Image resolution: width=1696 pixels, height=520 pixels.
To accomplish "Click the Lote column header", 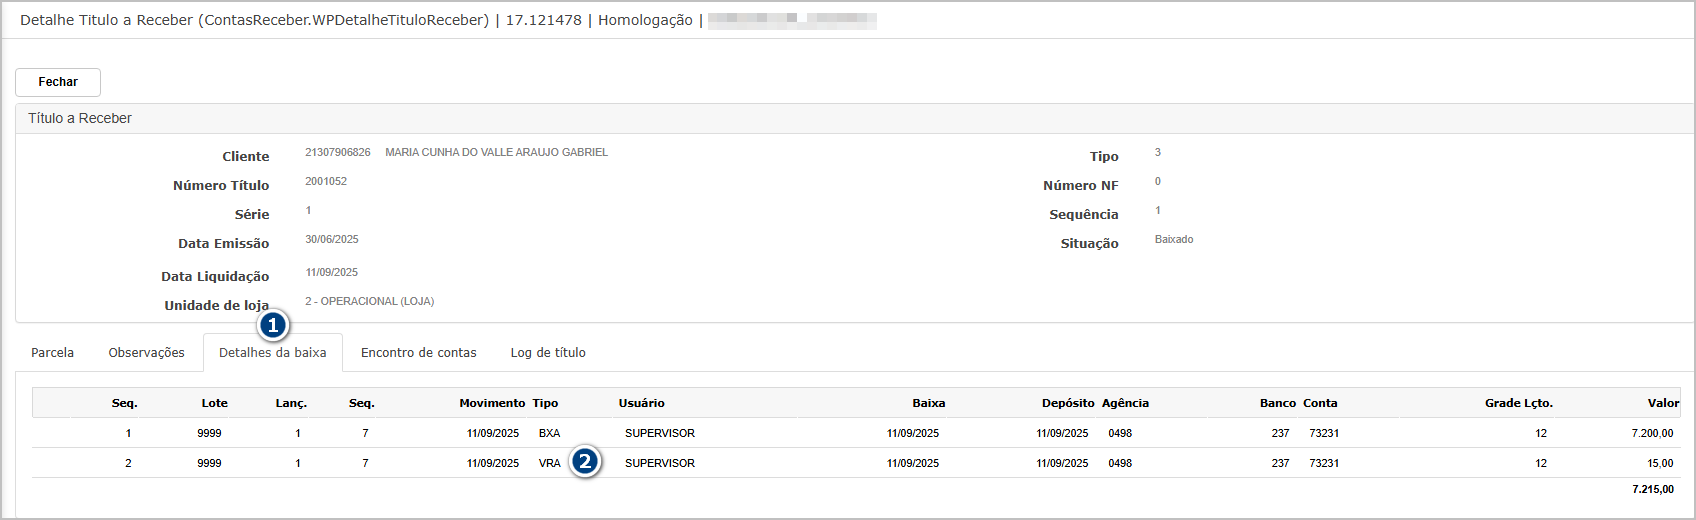I will (214, 403).
